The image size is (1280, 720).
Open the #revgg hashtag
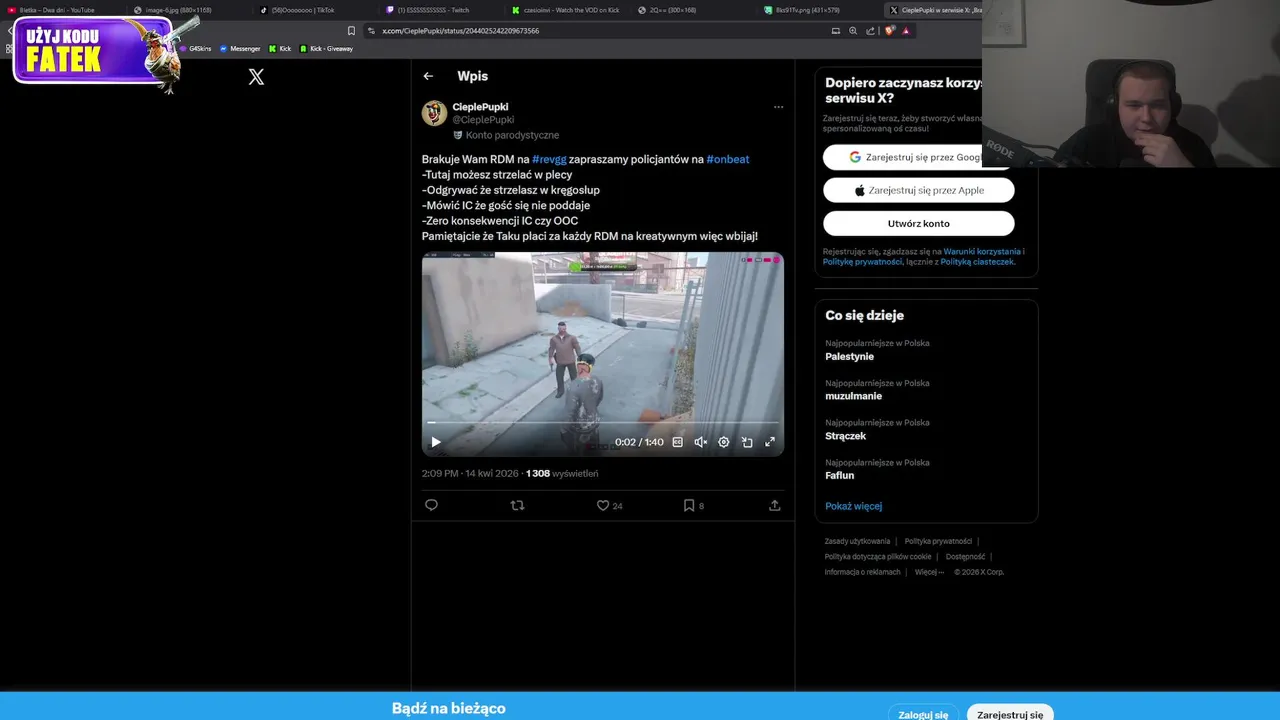coord(549,159)
